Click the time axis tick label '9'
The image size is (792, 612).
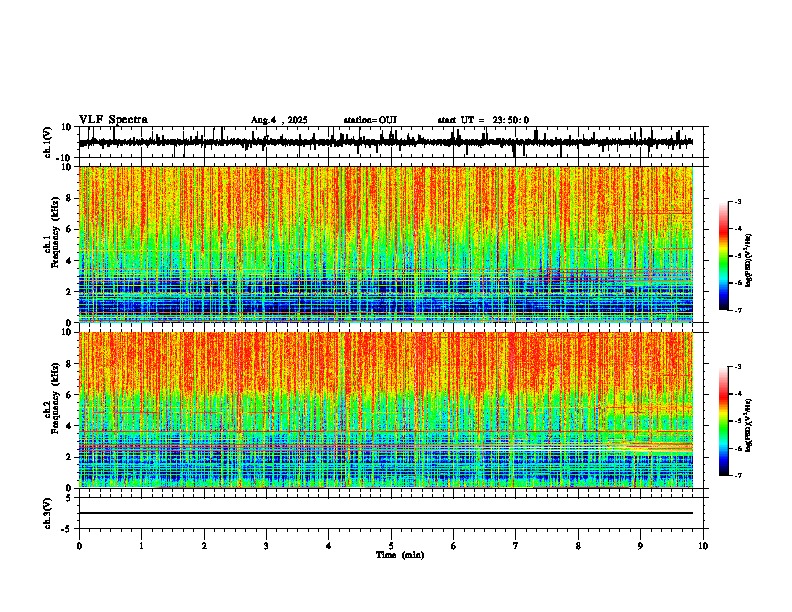pyautogui.click(x=640, y=546)
